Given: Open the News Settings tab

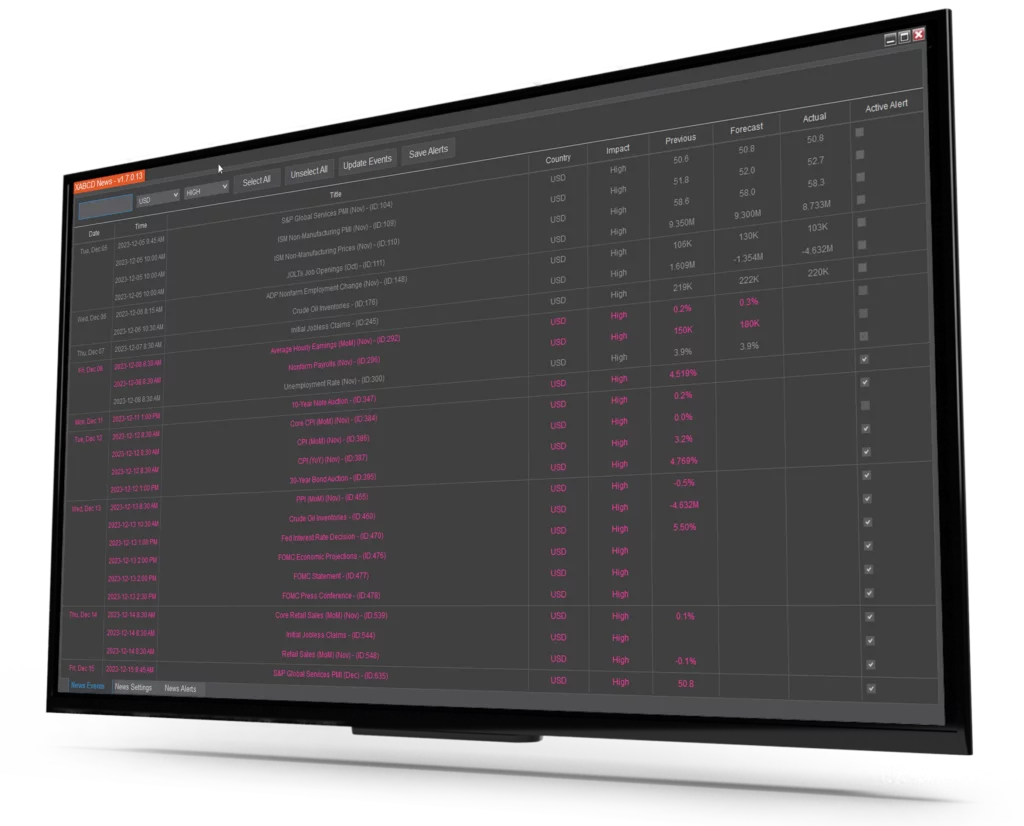Looking at the screenshot, I should (x=133, y=687).
